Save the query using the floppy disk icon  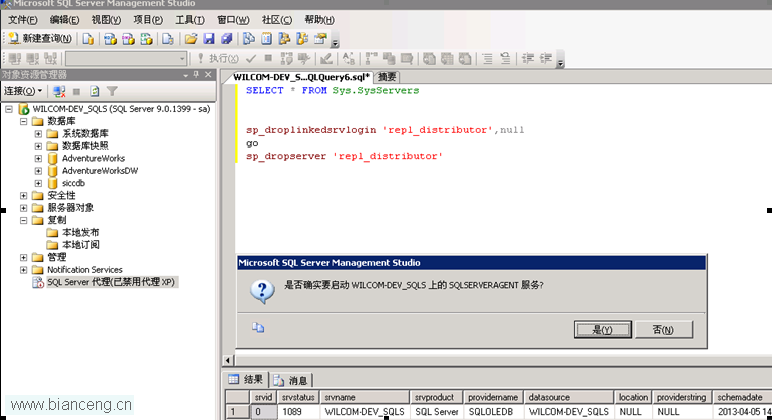click(209, 38)
